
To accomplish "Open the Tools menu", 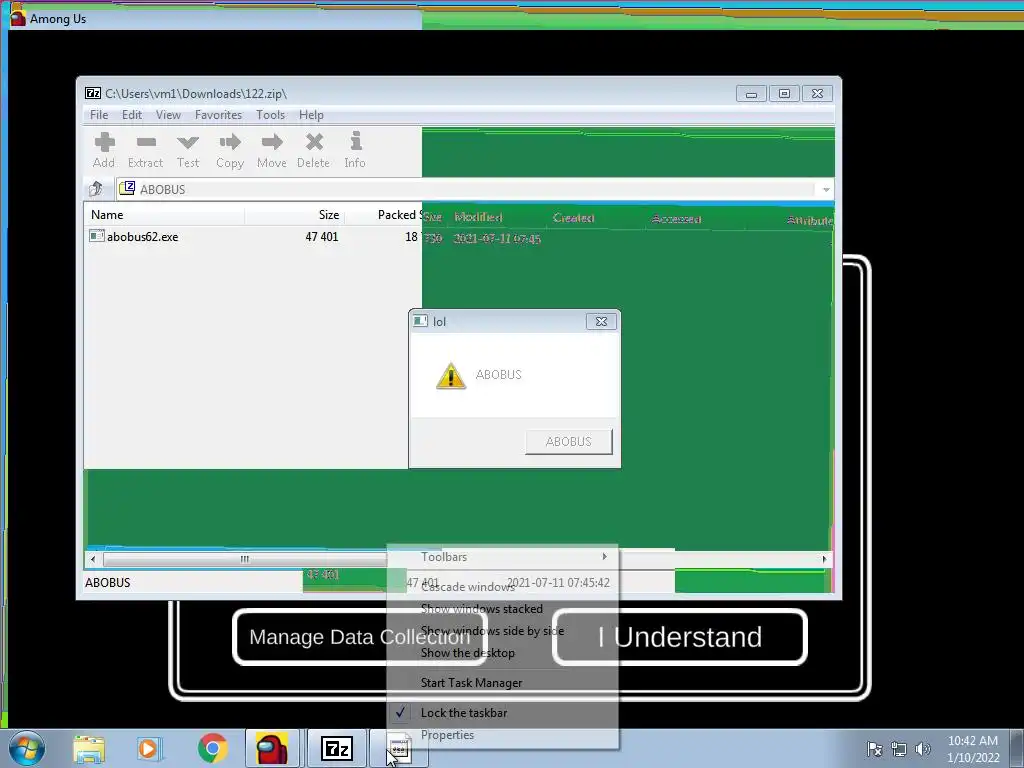I will pos(270,115).
